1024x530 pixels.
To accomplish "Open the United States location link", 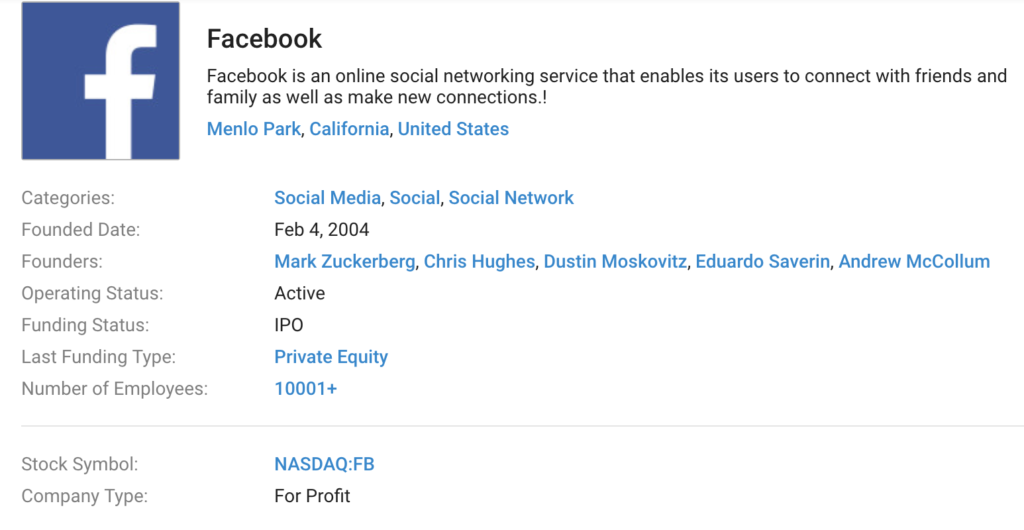I will pos(453,129).
